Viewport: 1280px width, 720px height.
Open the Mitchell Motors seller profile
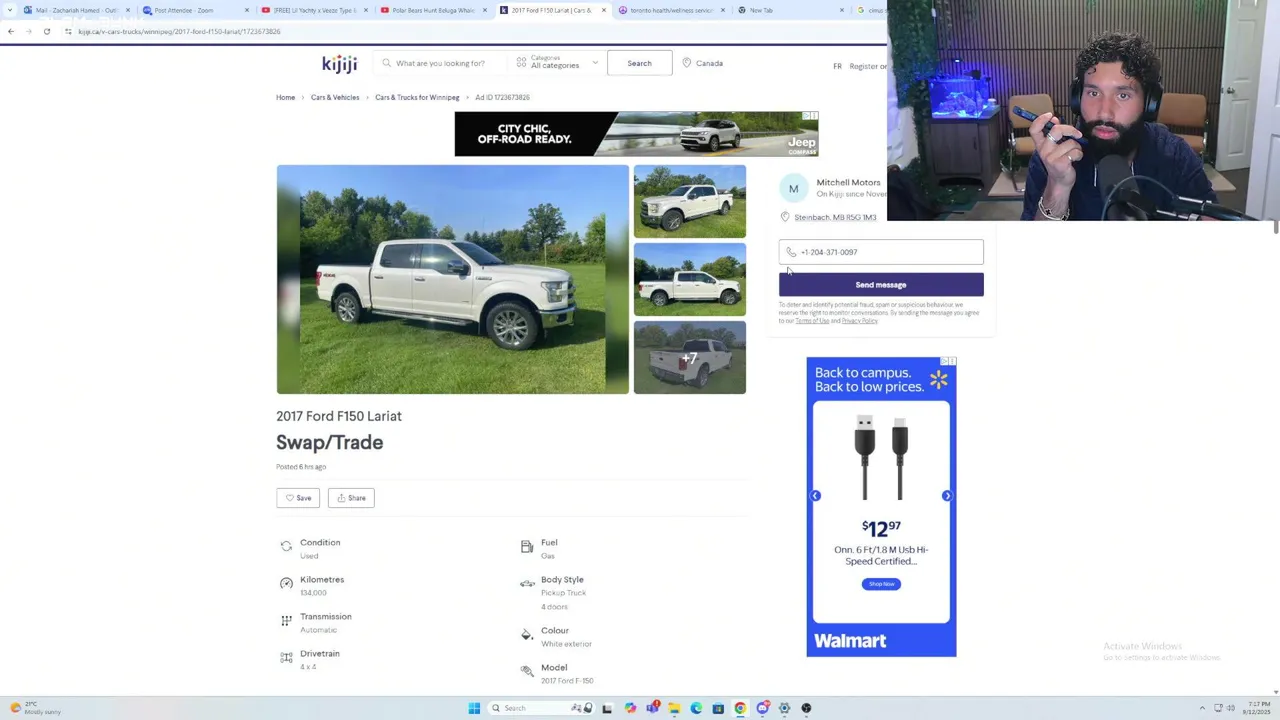coord(848,182)
